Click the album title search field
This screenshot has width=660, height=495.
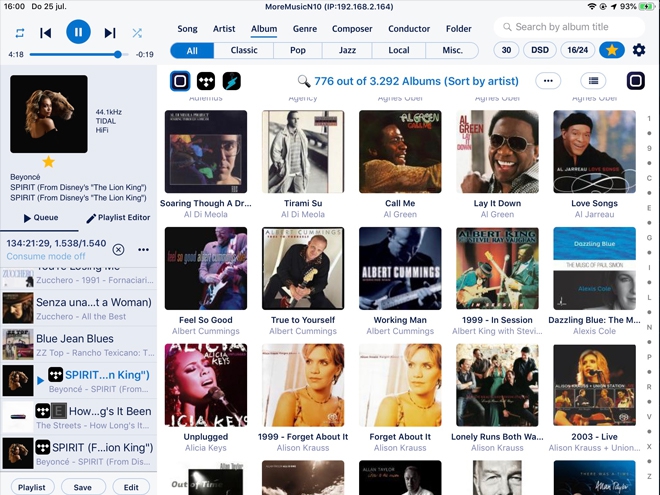tap(569, 27)
